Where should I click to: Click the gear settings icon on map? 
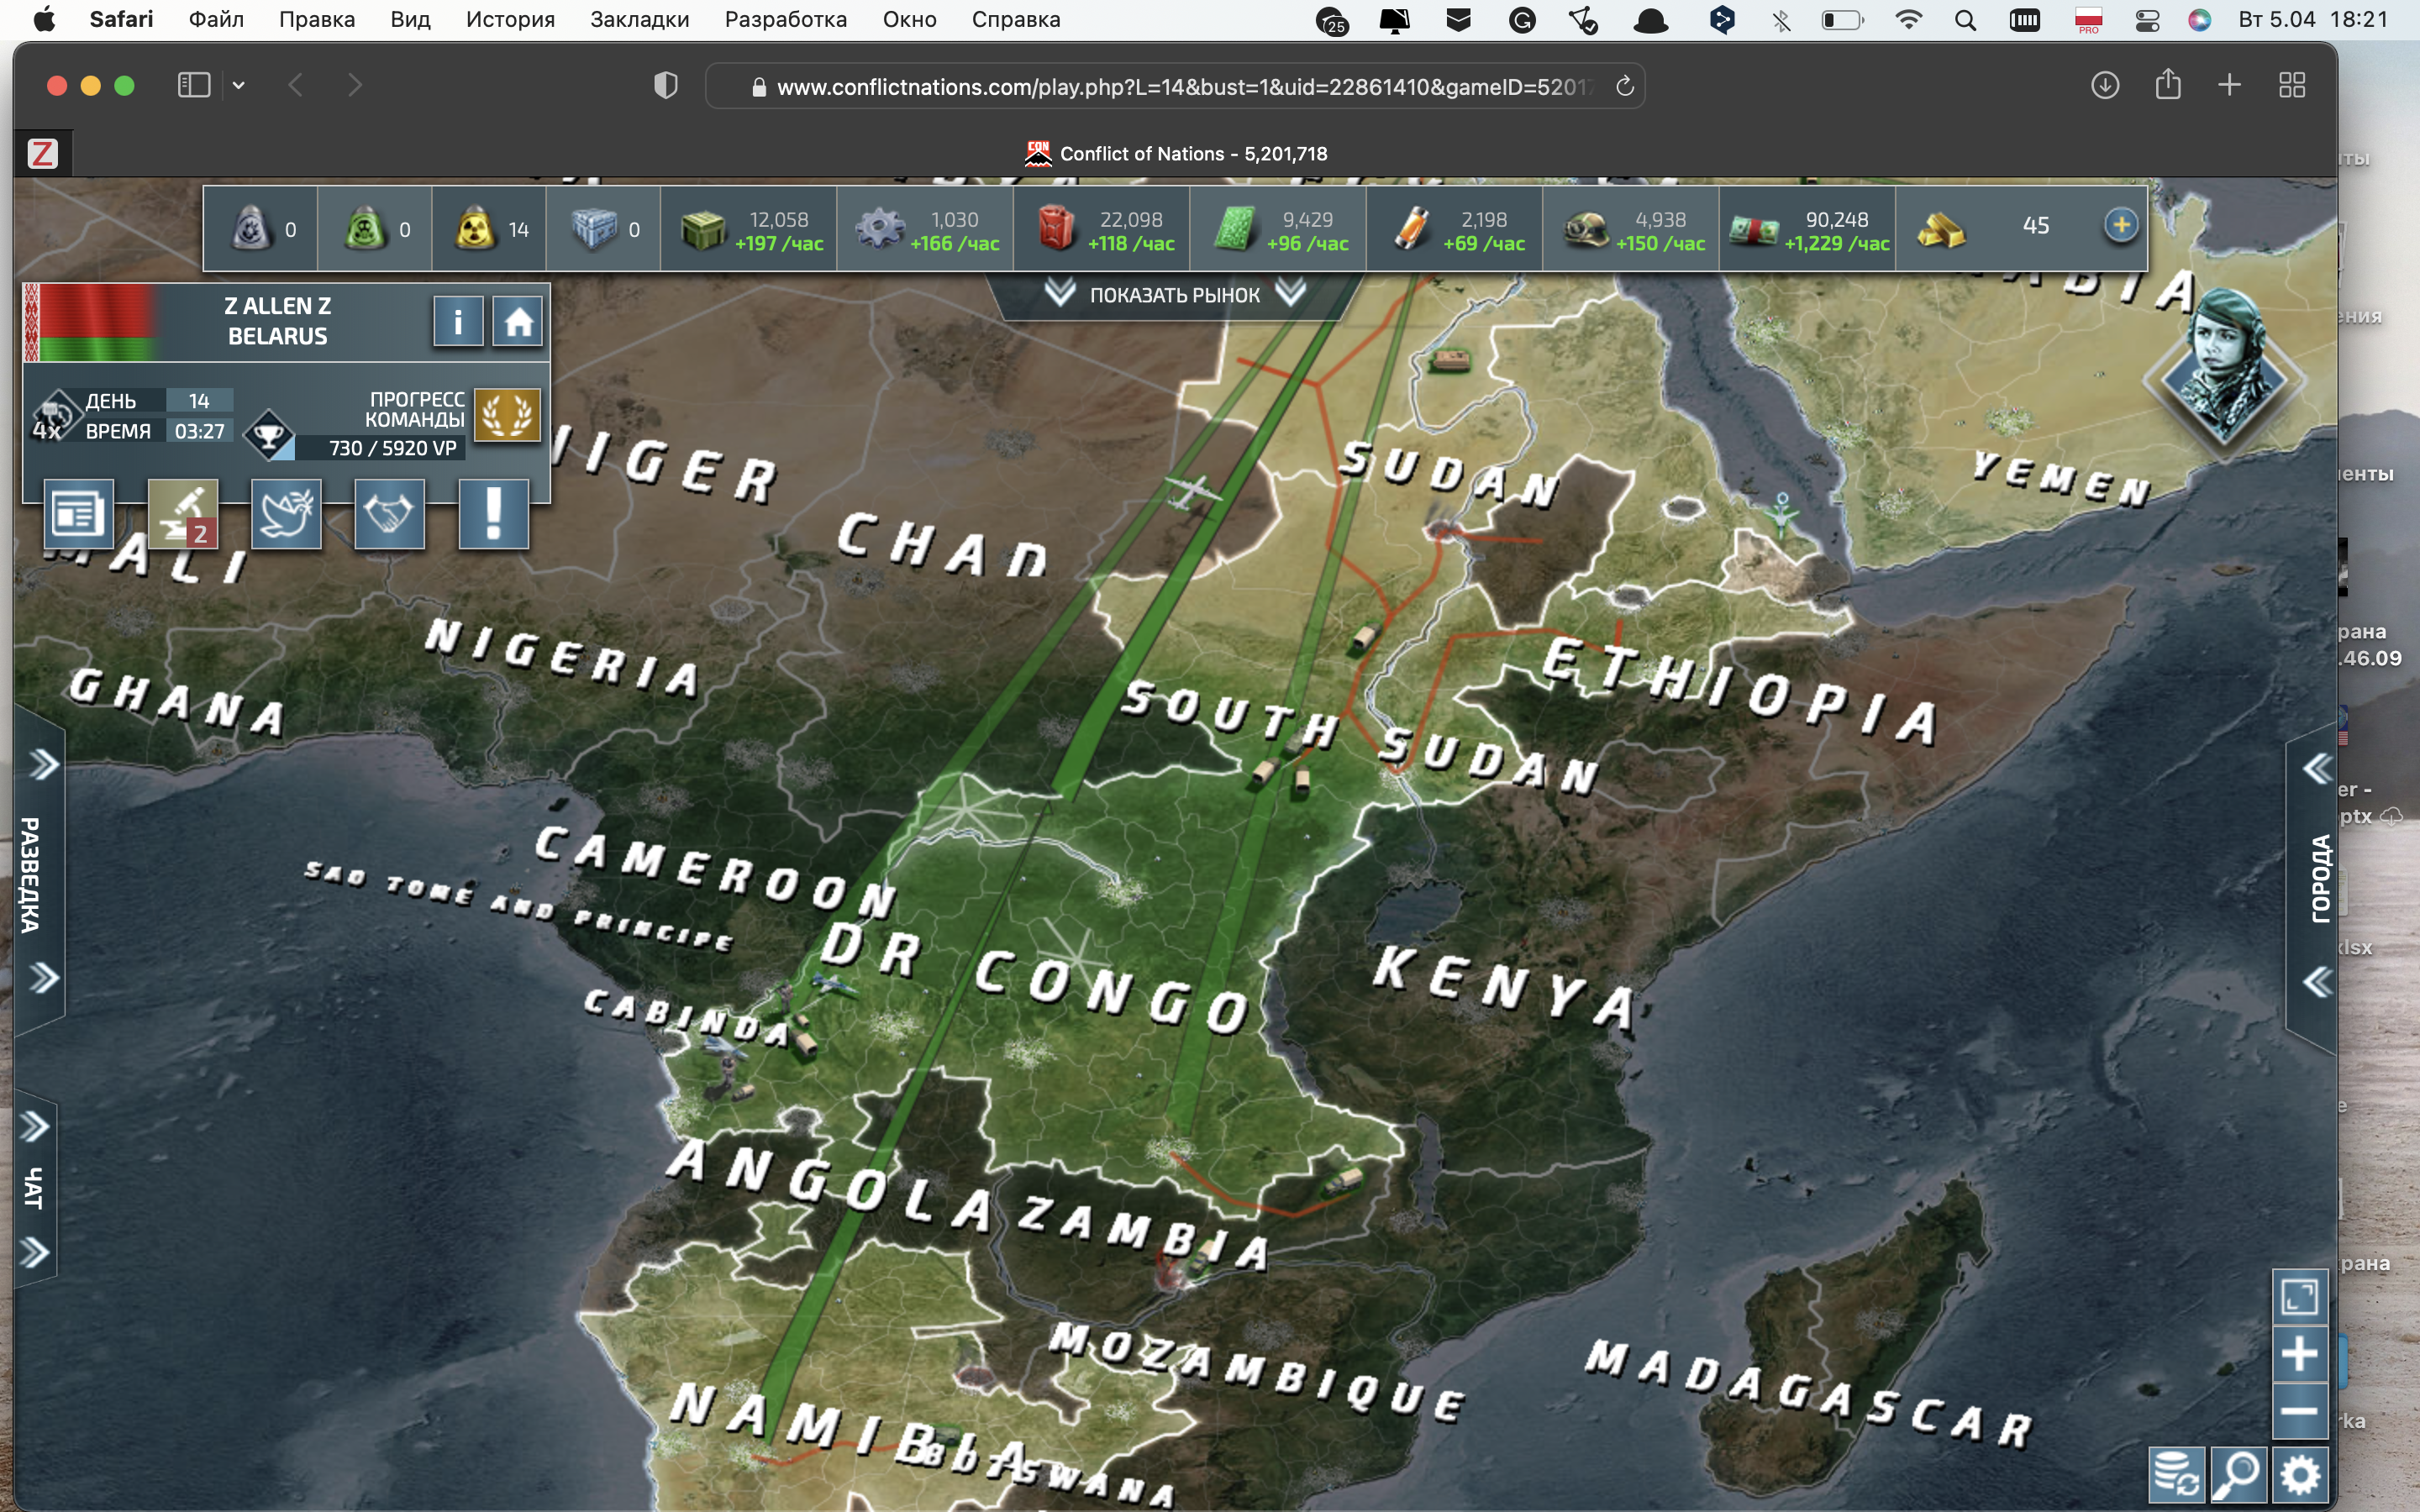pyautogui.click(x=2300, y=1473)
